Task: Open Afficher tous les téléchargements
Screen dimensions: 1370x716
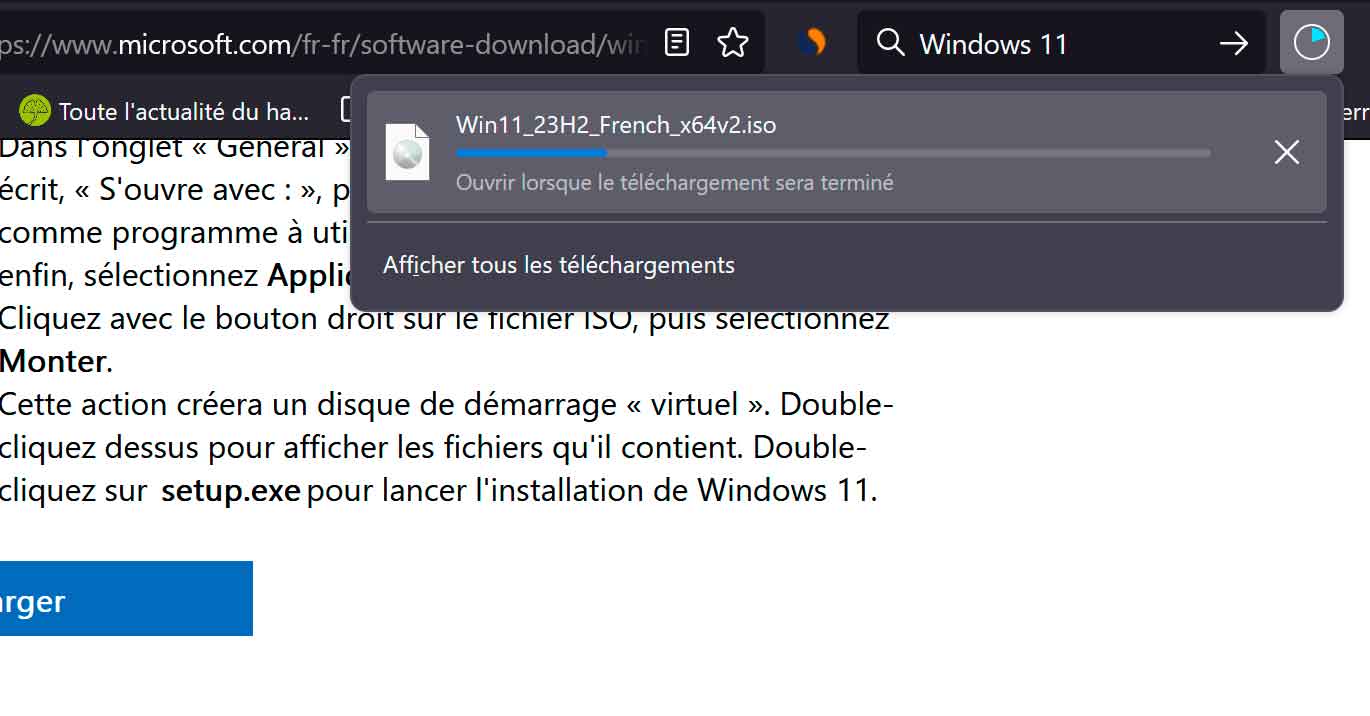Action: [559, 265]
